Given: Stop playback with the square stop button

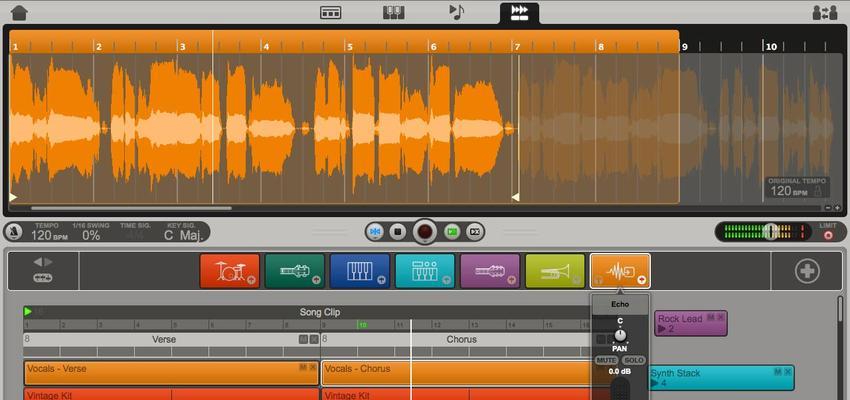Looking at the screenshot, I should (x=398, y=232).
